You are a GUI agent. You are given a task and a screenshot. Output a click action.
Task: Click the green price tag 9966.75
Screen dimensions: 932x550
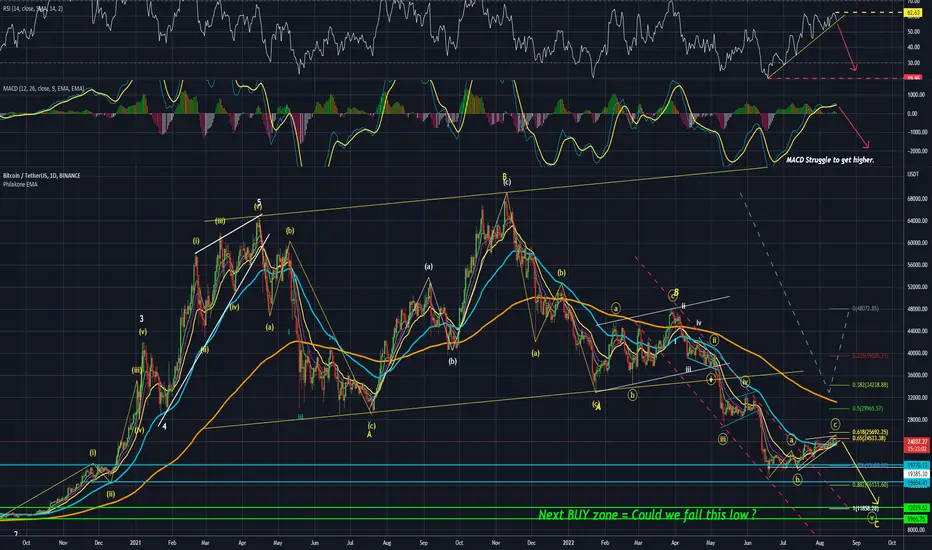click(915, 519)
